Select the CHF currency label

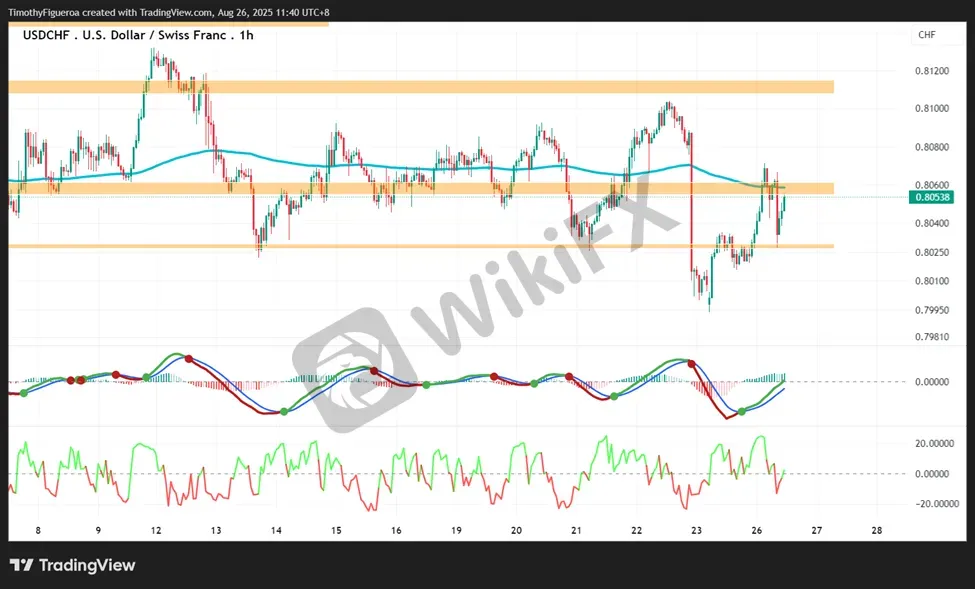926,35
